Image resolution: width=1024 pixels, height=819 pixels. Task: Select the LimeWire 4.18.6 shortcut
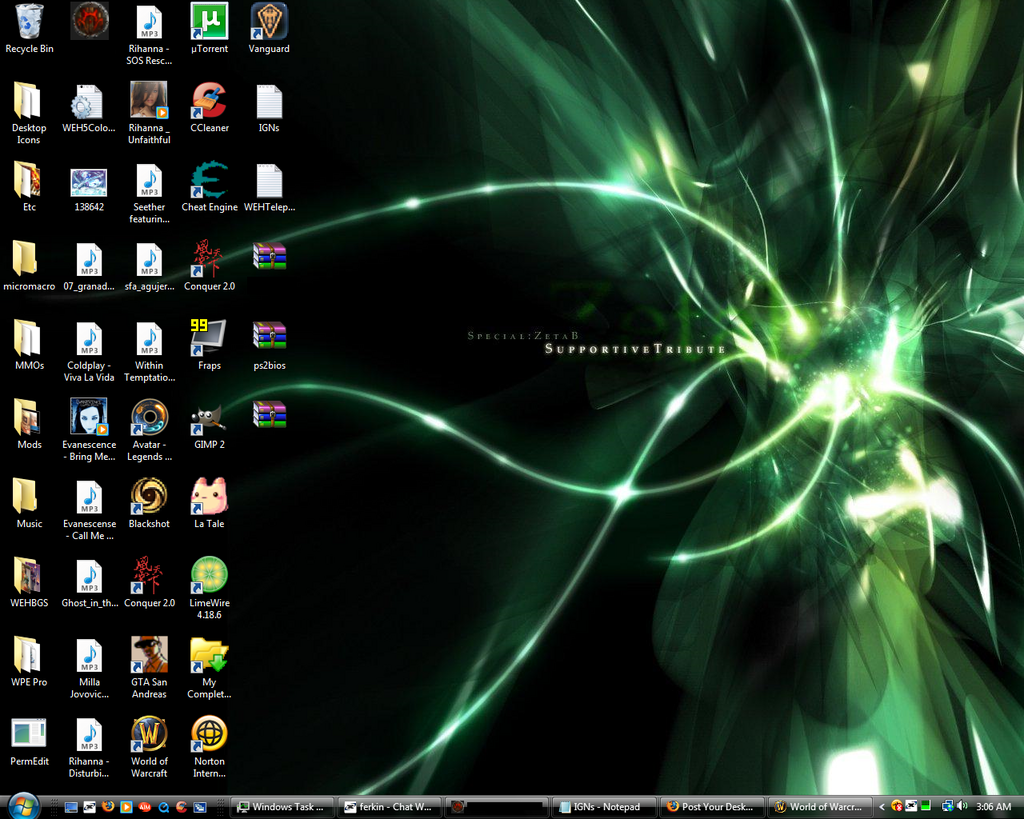209,576
